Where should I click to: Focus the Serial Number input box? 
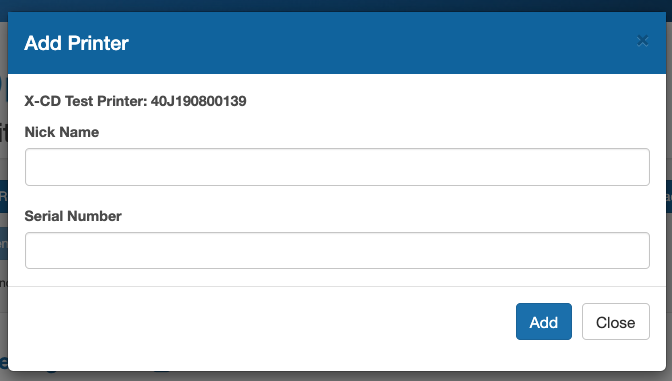coord(337,250)
